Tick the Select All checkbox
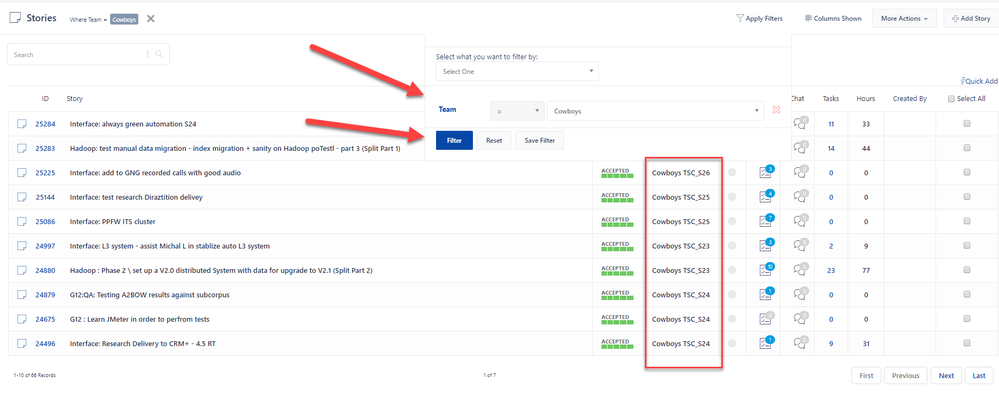 coord(951,99)
